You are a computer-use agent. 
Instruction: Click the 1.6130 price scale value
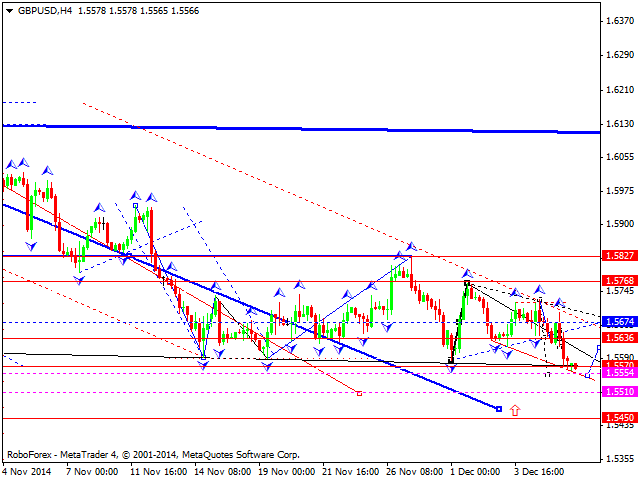click(619, 123)
